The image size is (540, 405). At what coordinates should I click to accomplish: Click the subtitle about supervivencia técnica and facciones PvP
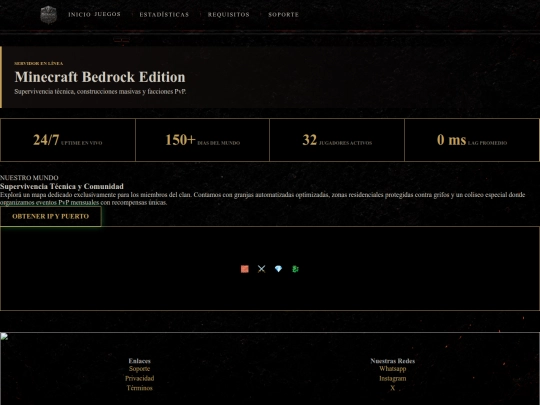coord(100,92)
